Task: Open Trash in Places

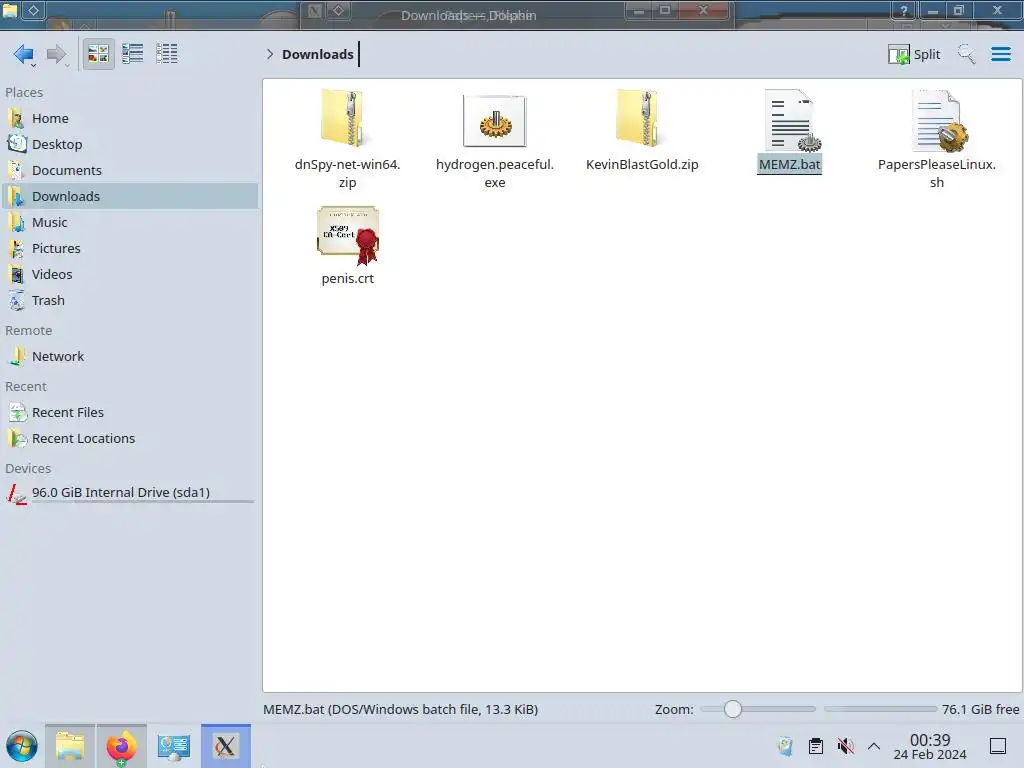Action: [x=129, y=301]
